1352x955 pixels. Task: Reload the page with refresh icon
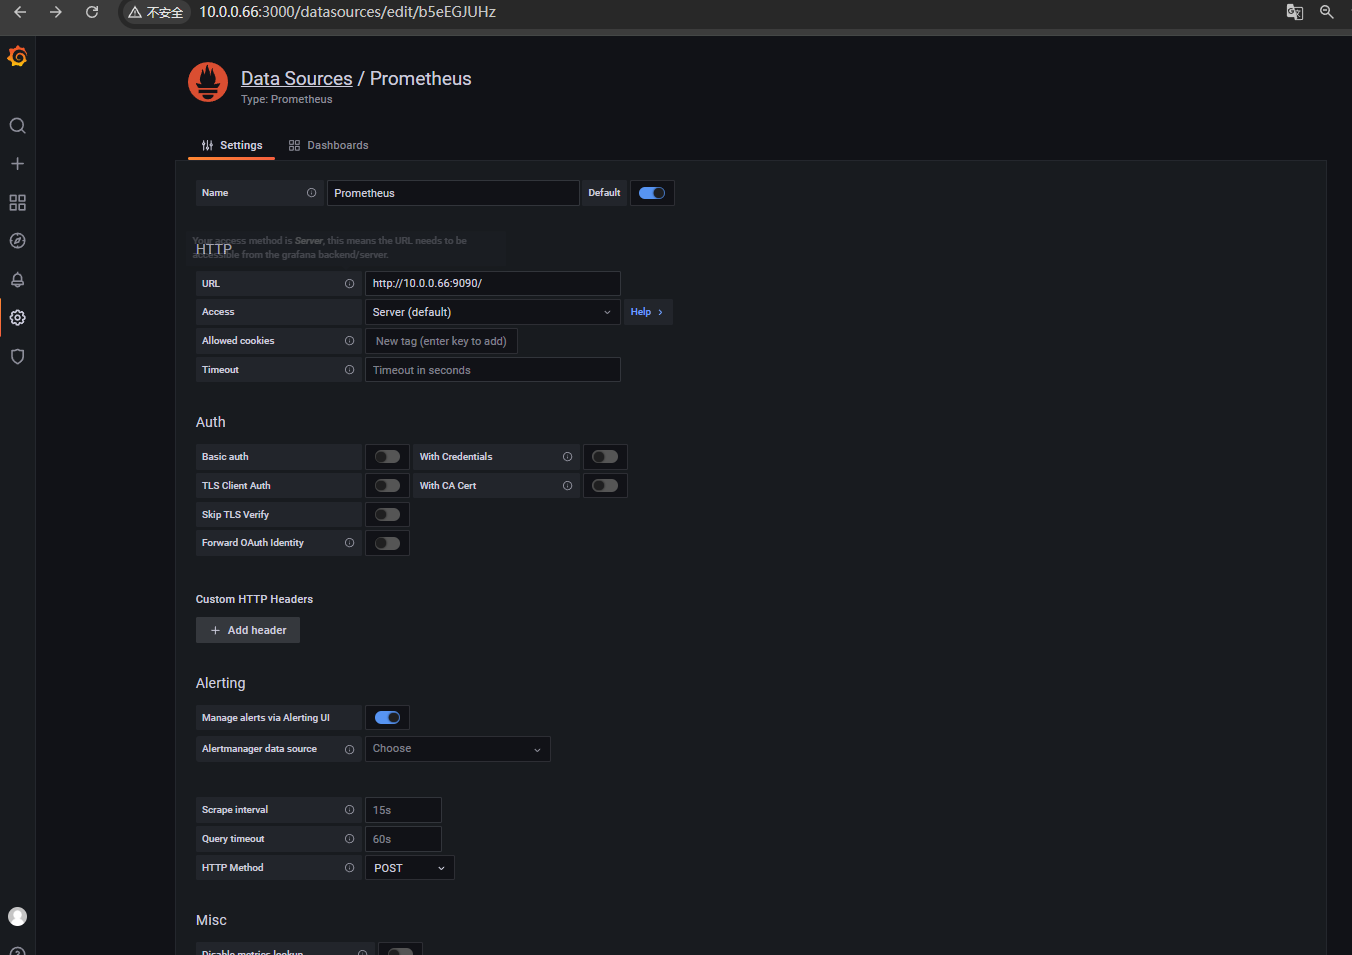point(92,12)
